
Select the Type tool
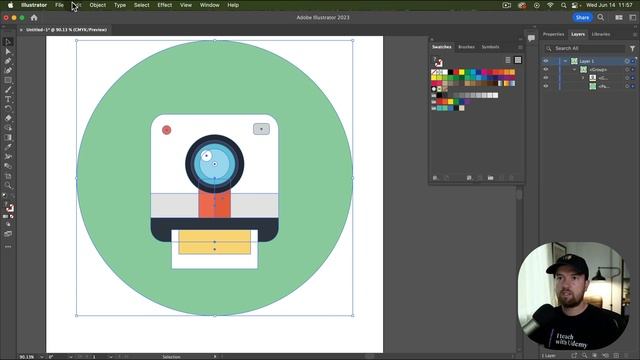click(8, 99)
